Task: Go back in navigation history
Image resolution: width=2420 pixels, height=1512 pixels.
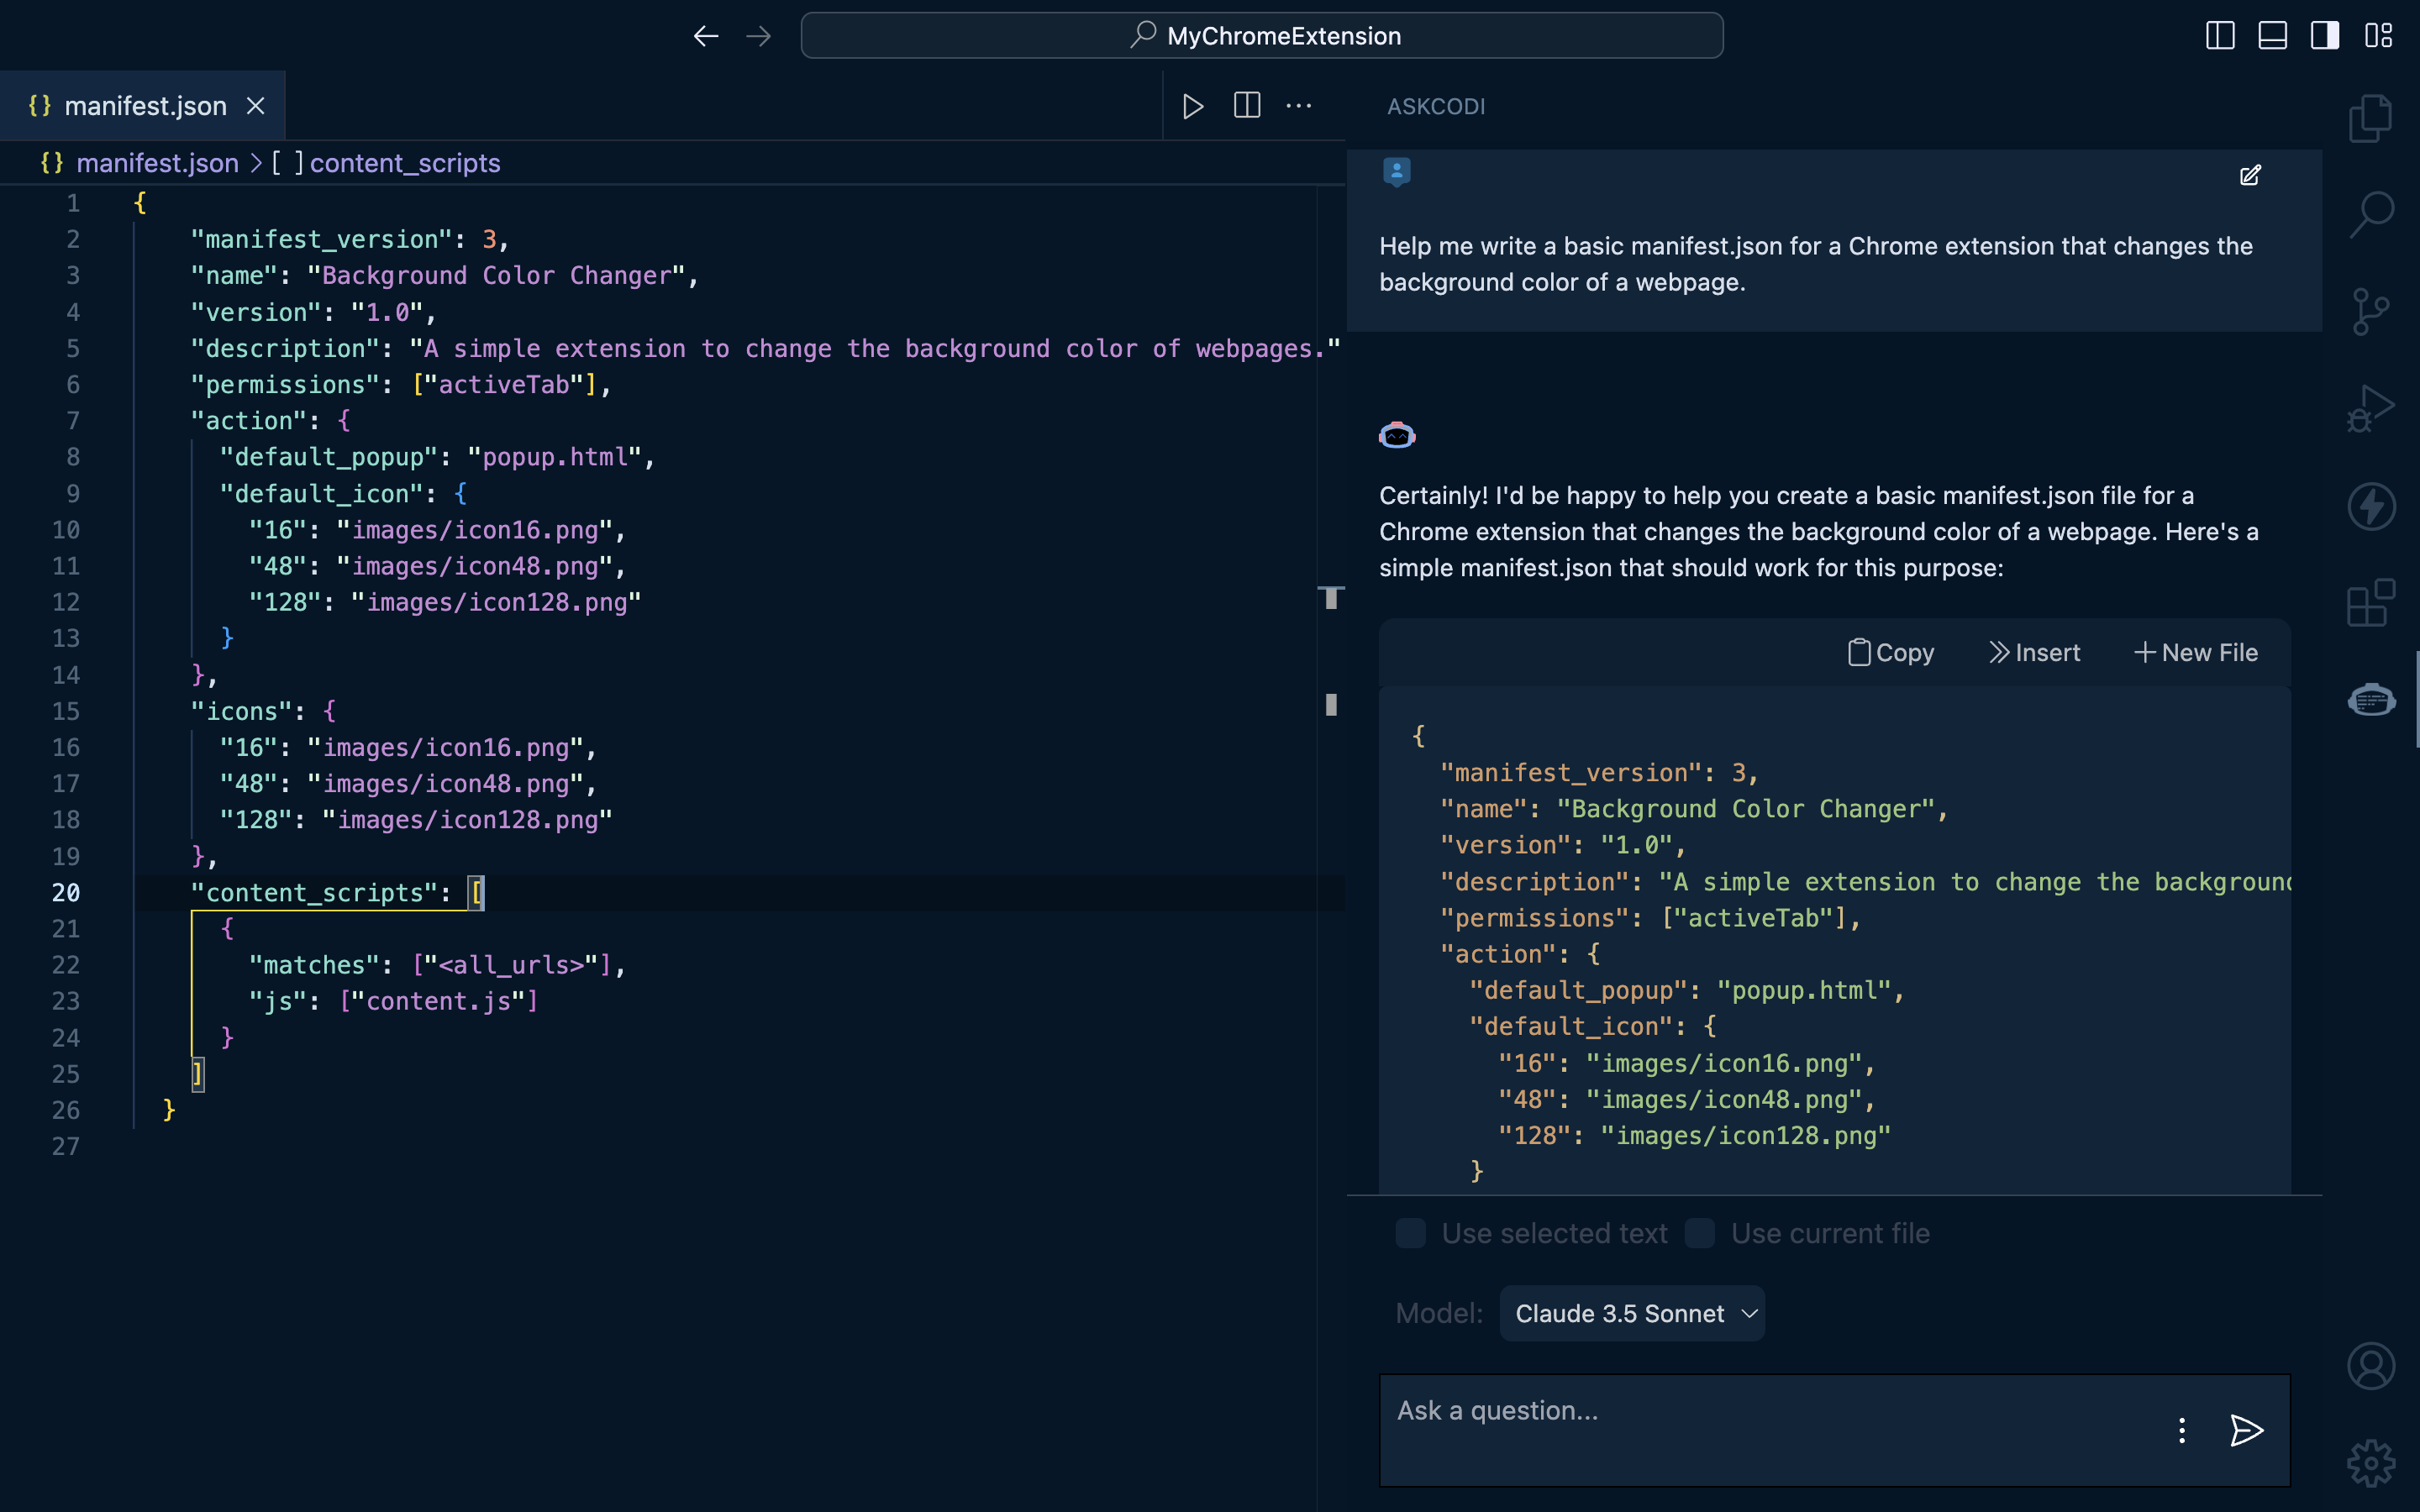Action: [x=706, y=36]
